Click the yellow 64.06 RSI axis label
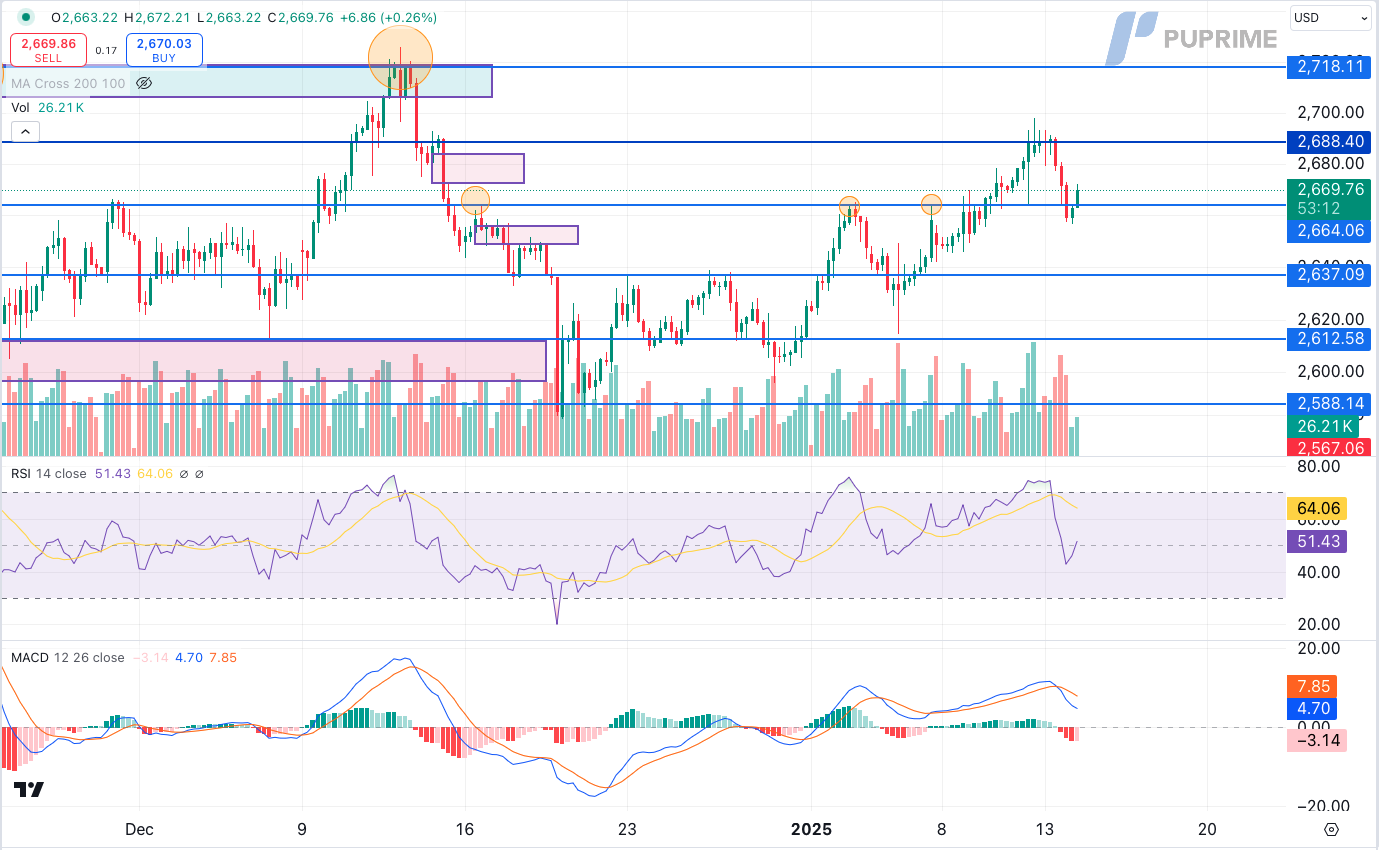 [1317, 509]
